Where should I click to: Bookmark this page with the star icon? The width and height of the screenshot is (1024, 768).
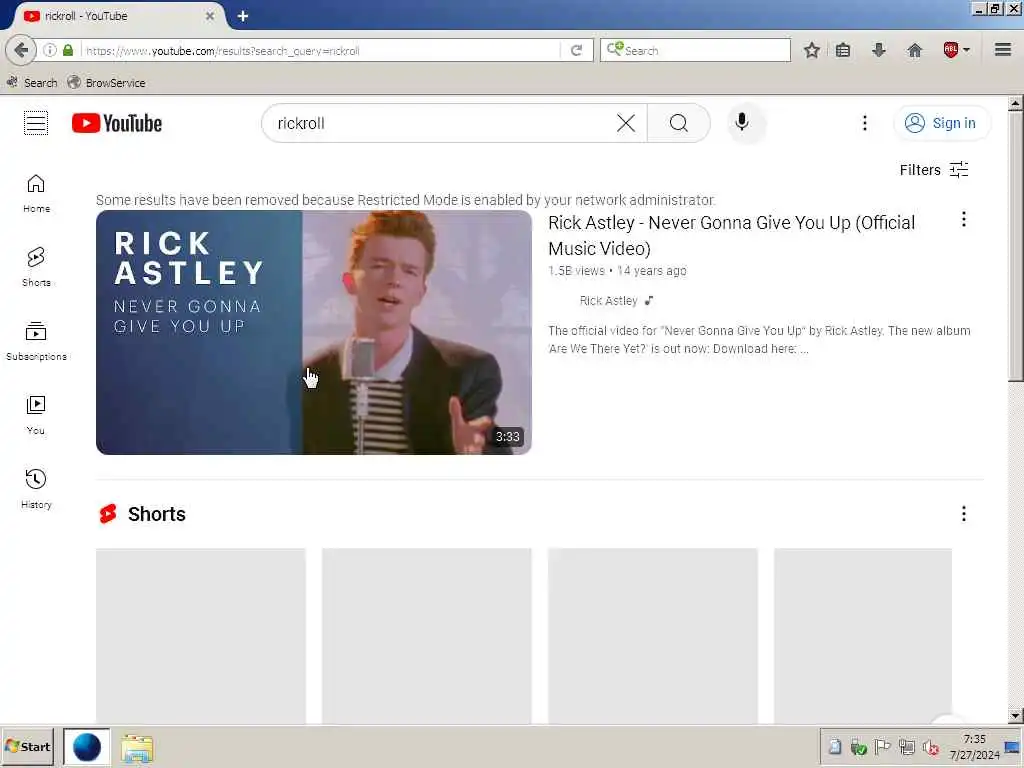812,50
